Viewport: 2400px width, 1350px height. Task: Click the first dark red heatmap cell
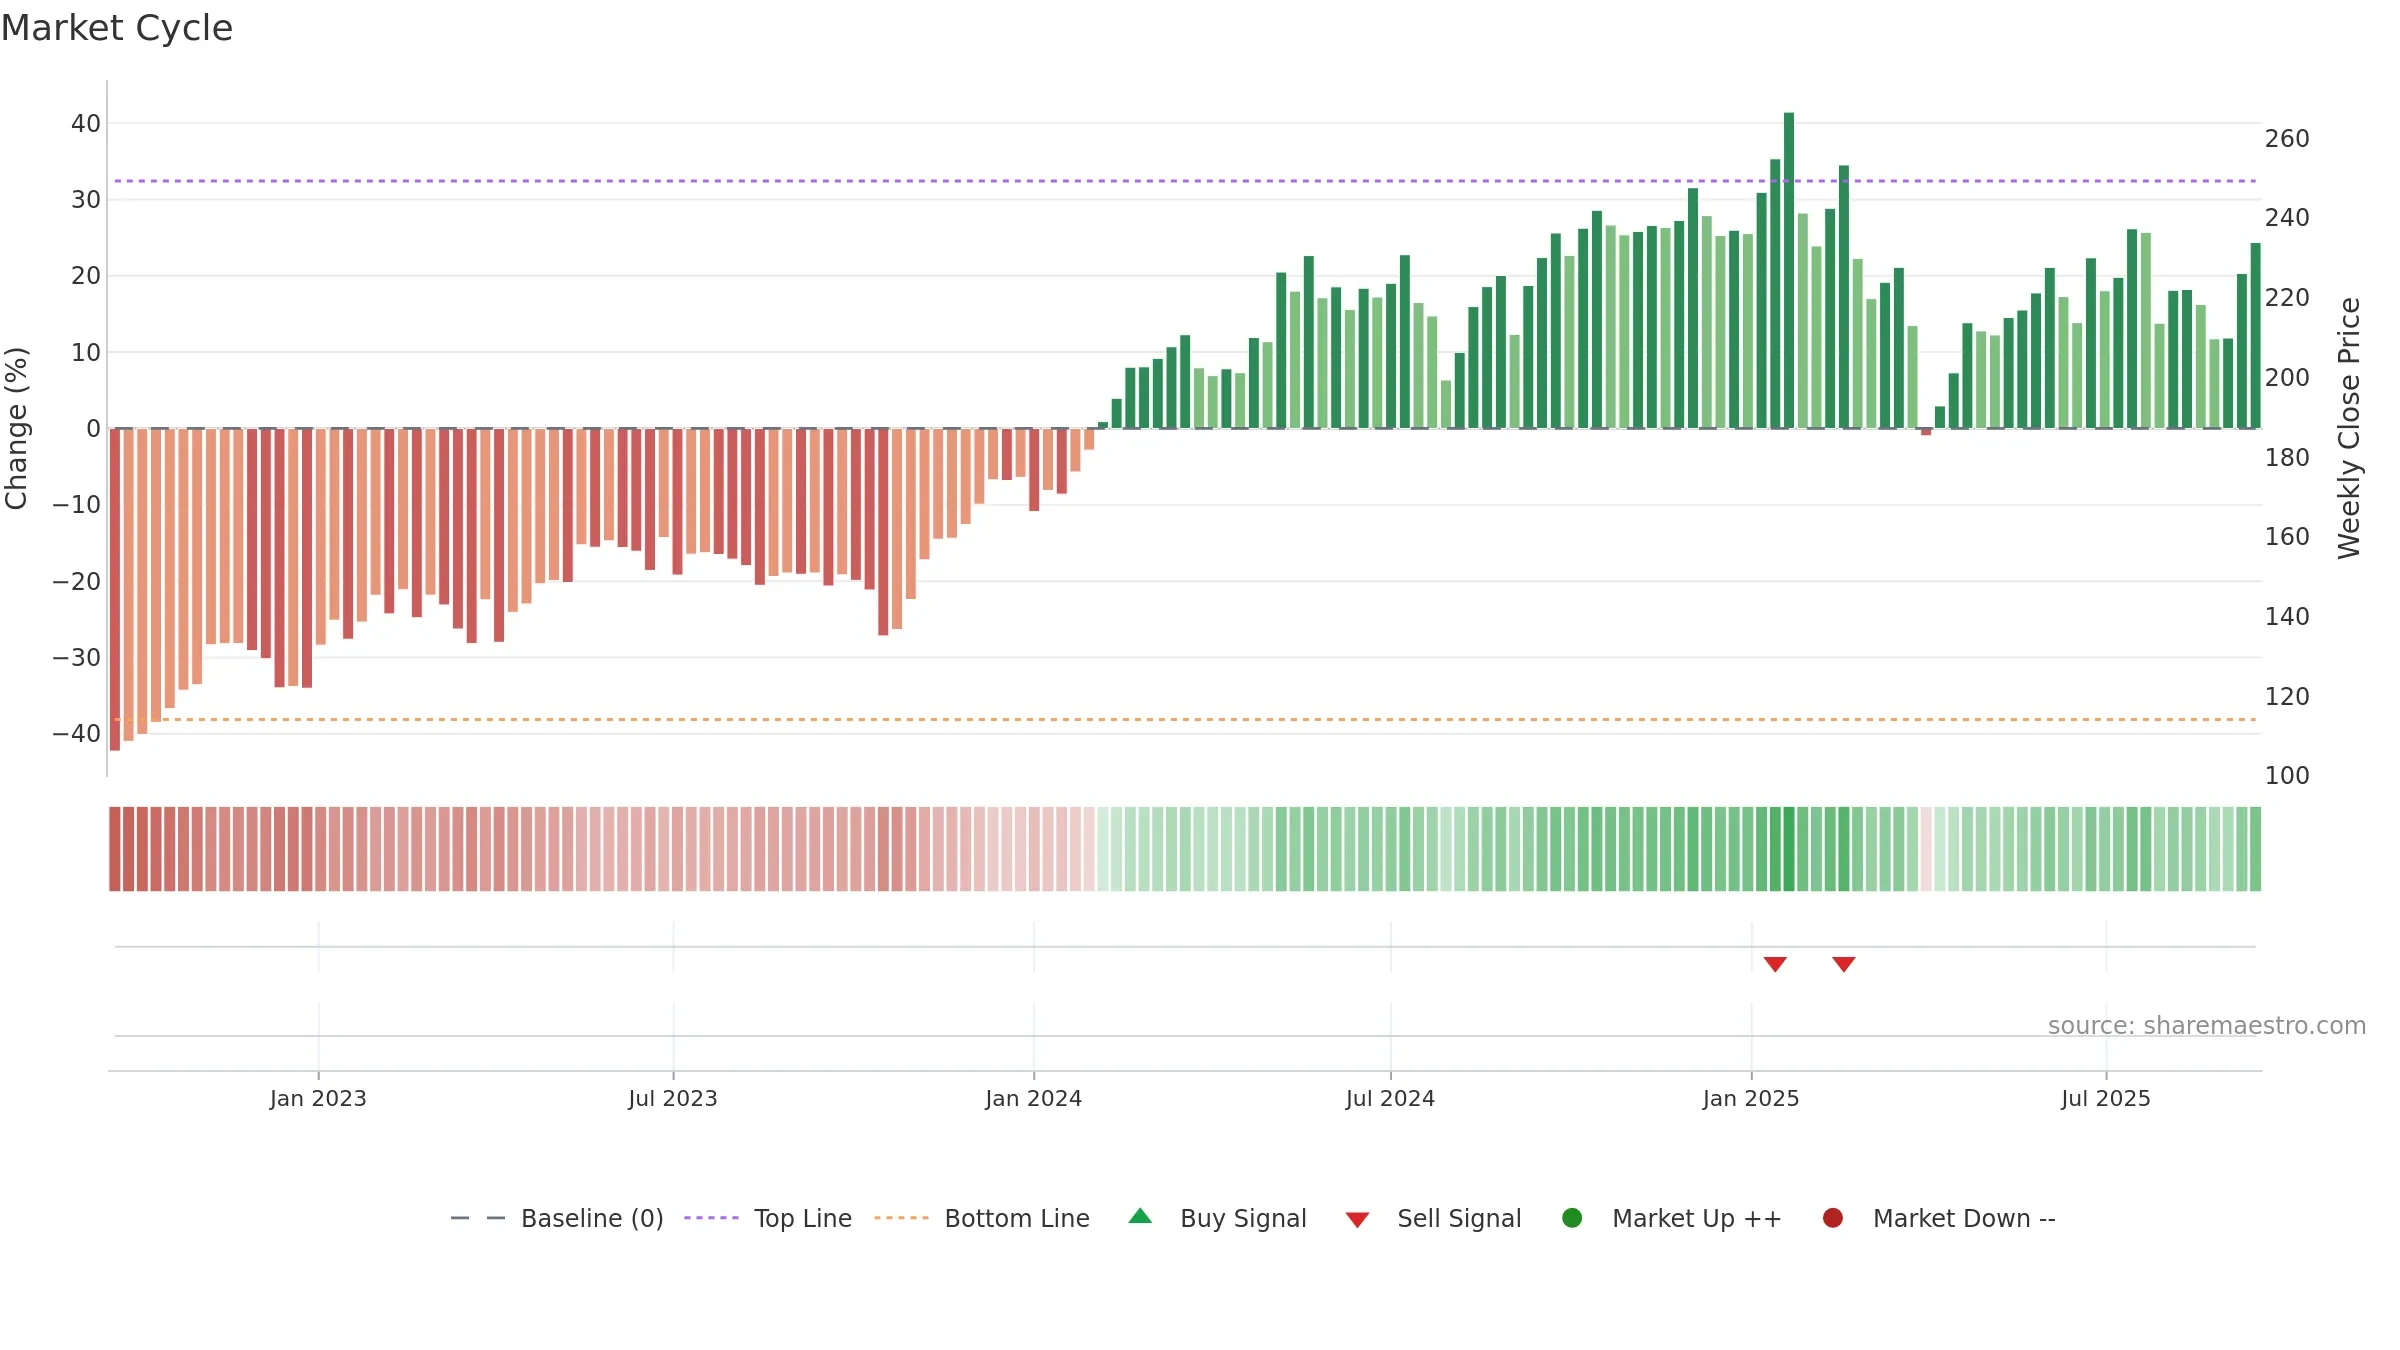pos(115,849)
